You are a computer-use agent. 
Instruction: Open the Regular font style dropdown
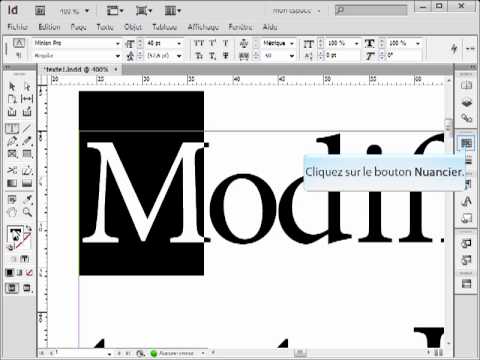117,56
